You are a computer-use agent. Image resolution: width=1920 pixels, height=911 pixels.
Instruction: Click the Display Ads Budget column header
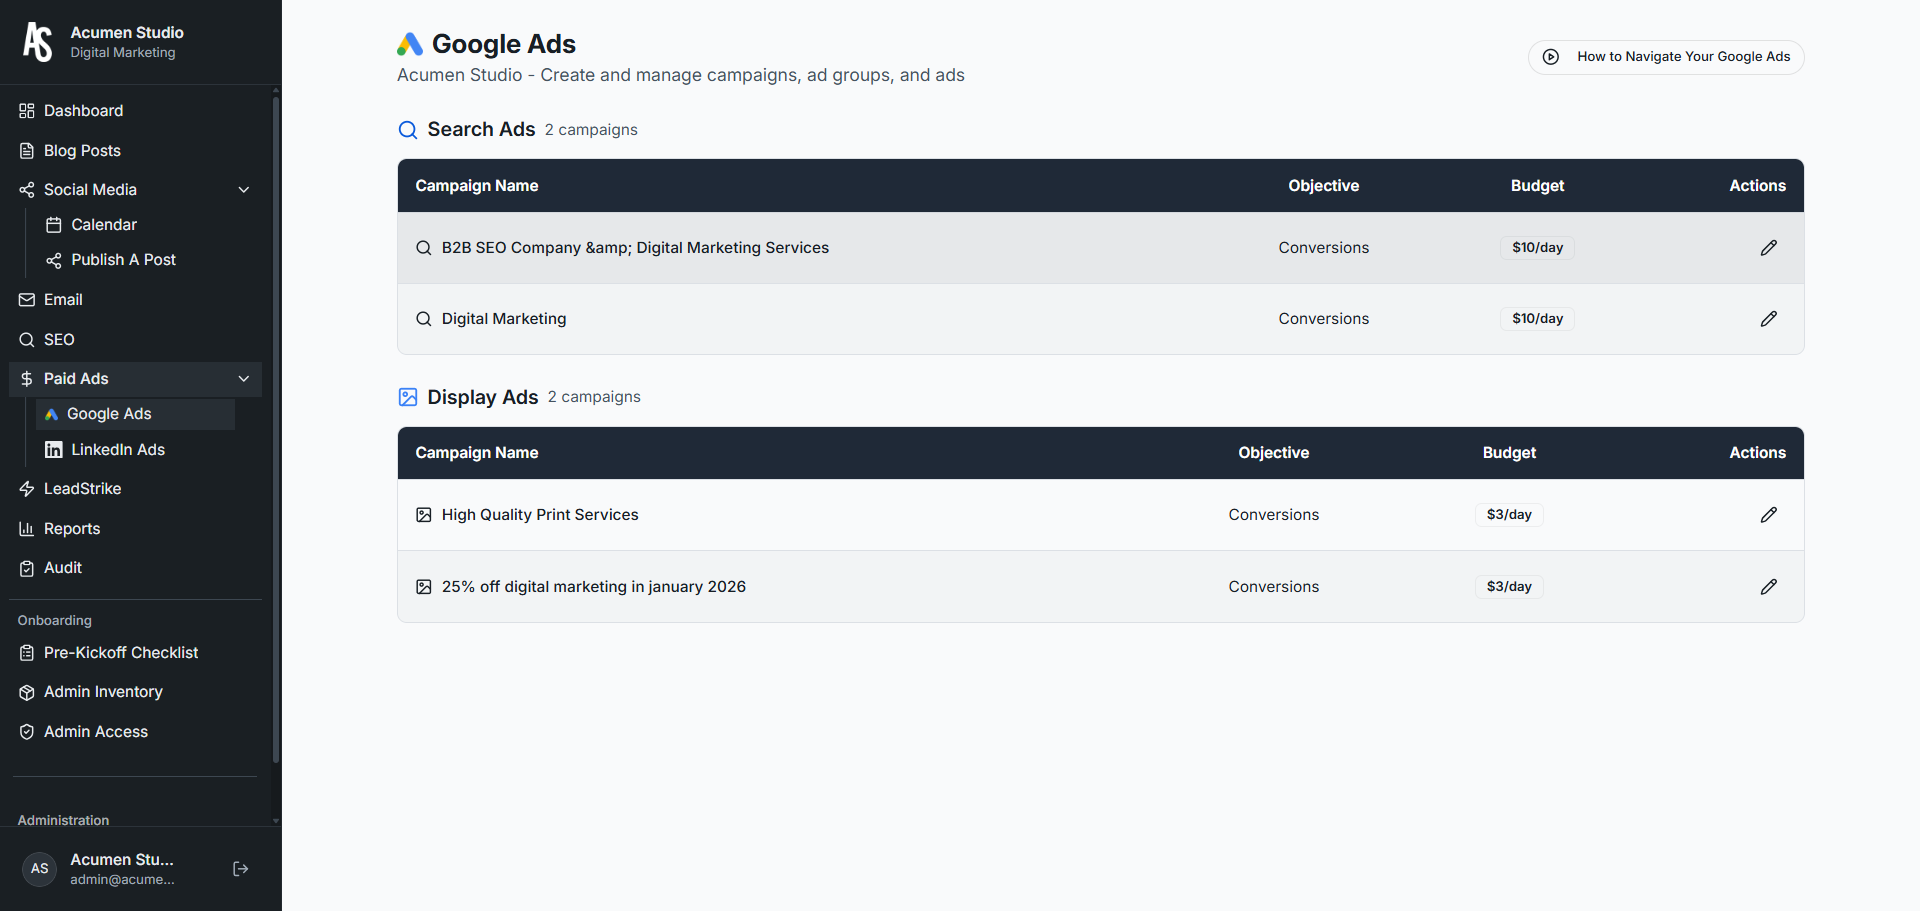click(1509, 453)
